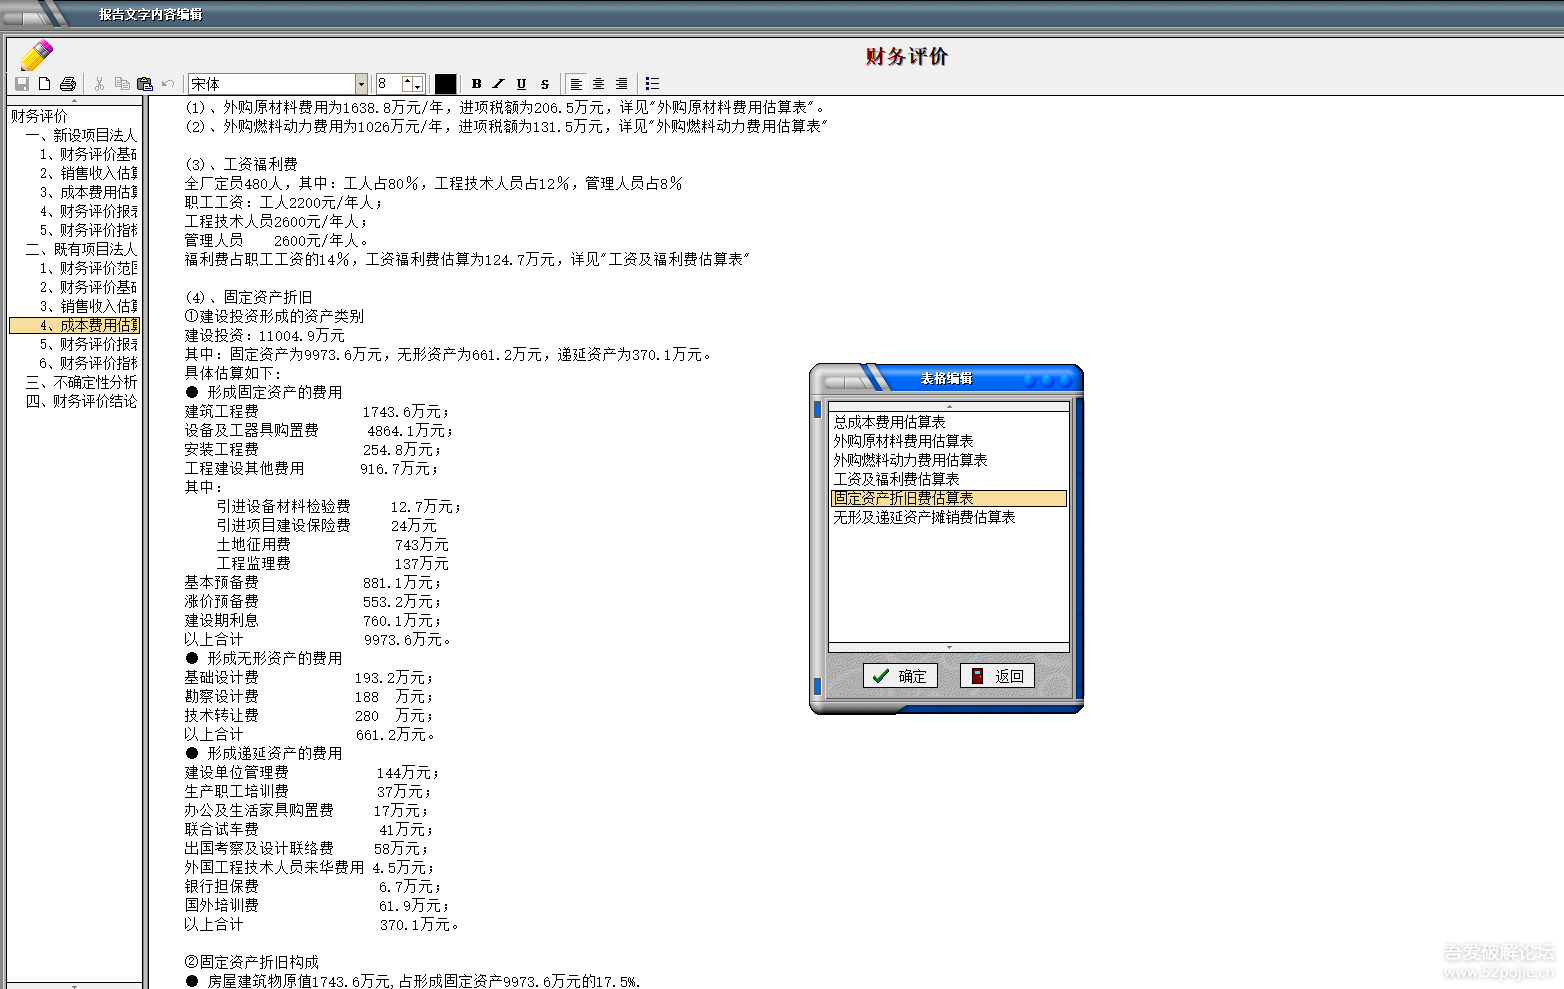Select 1、财务评价基 under 新设项目法人
This screenshot has width=1564, height=989.
pos(88,154)
